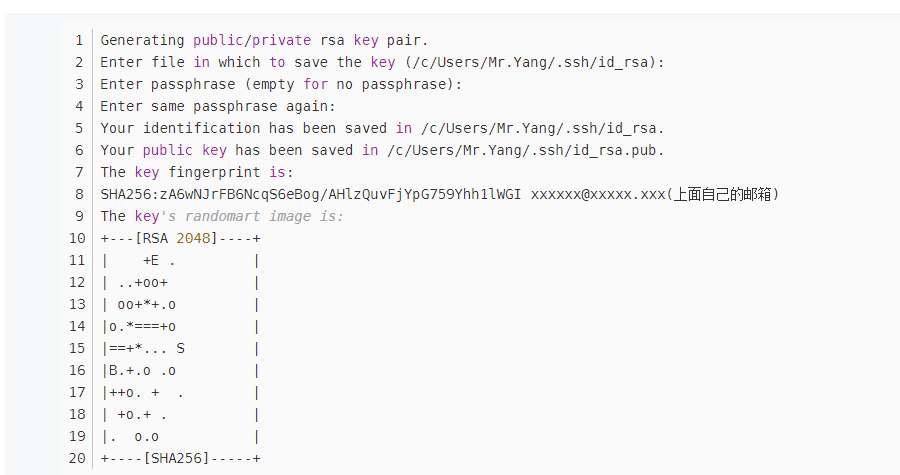The image size is (900, 475).
Task: Click line number 17 in the gutter
Action: pos(78,392)
